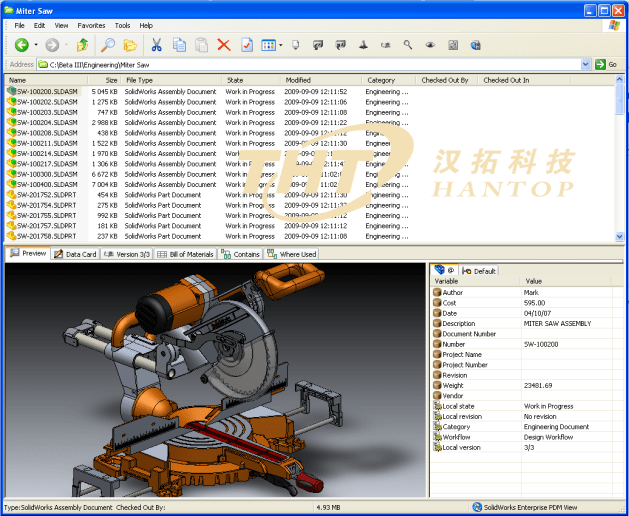Go up one folder level
This screenshot has width=629, height=516.
point(82,45)
